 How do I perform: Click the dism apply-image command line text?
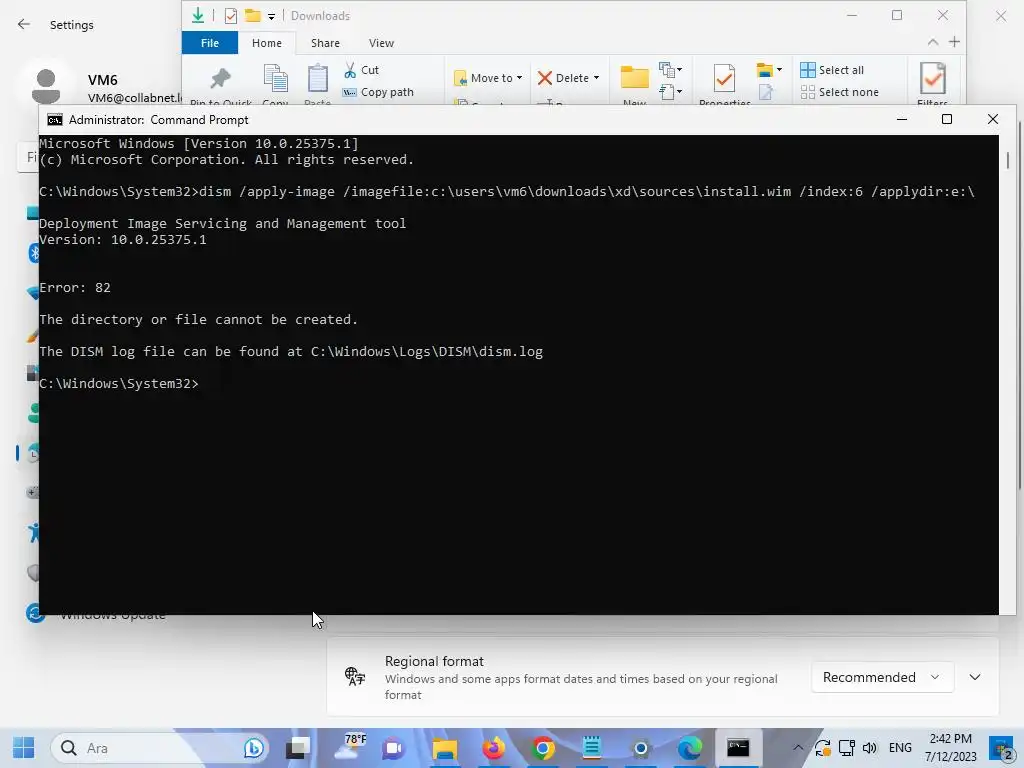point(586,191)
